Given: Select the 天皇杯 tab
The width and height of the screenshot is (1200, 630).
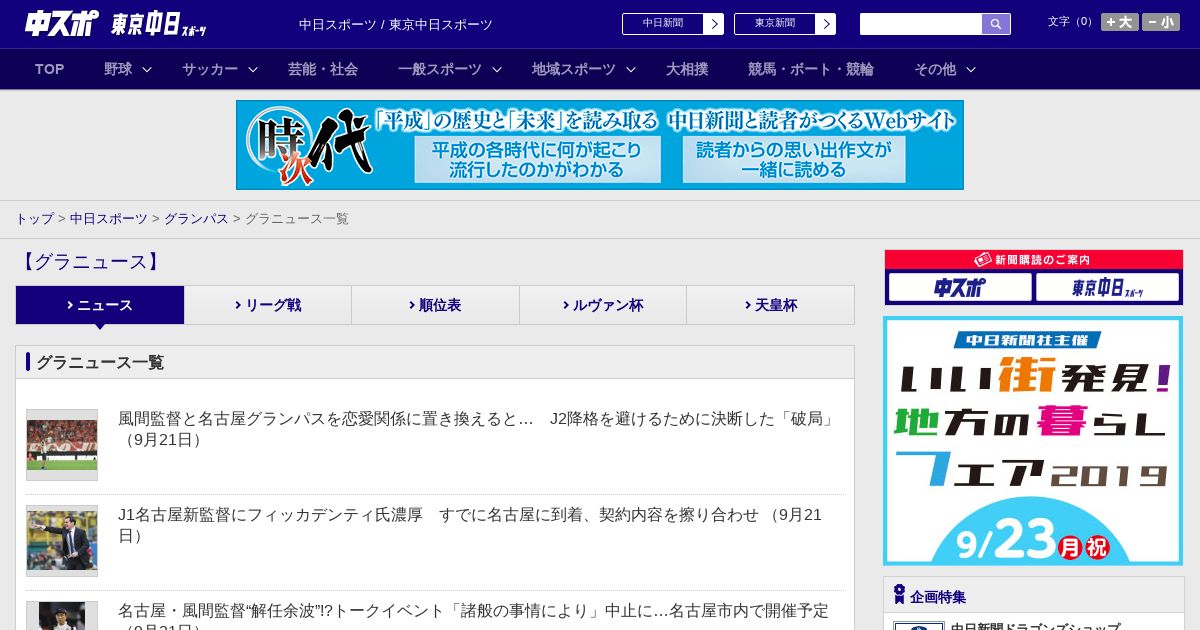Looking at the screenshot, I should coord(770,305).
